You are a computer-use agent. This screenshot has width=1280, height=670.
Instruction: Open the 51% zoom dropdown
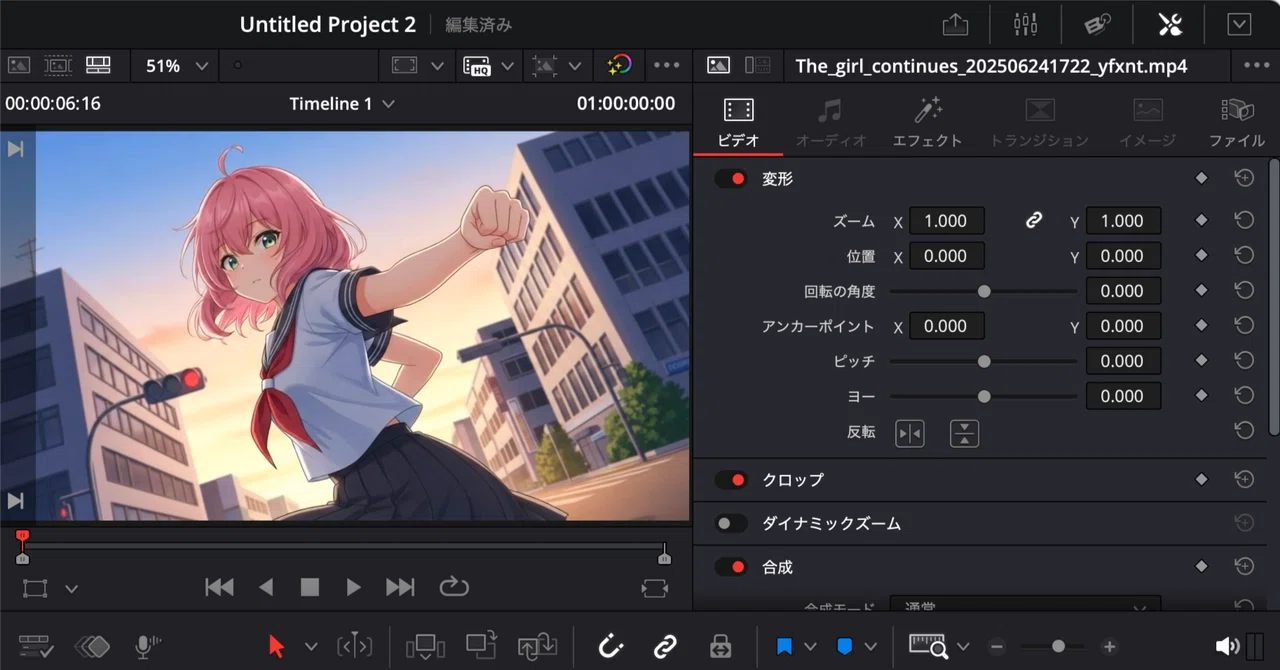pos(178,66)
